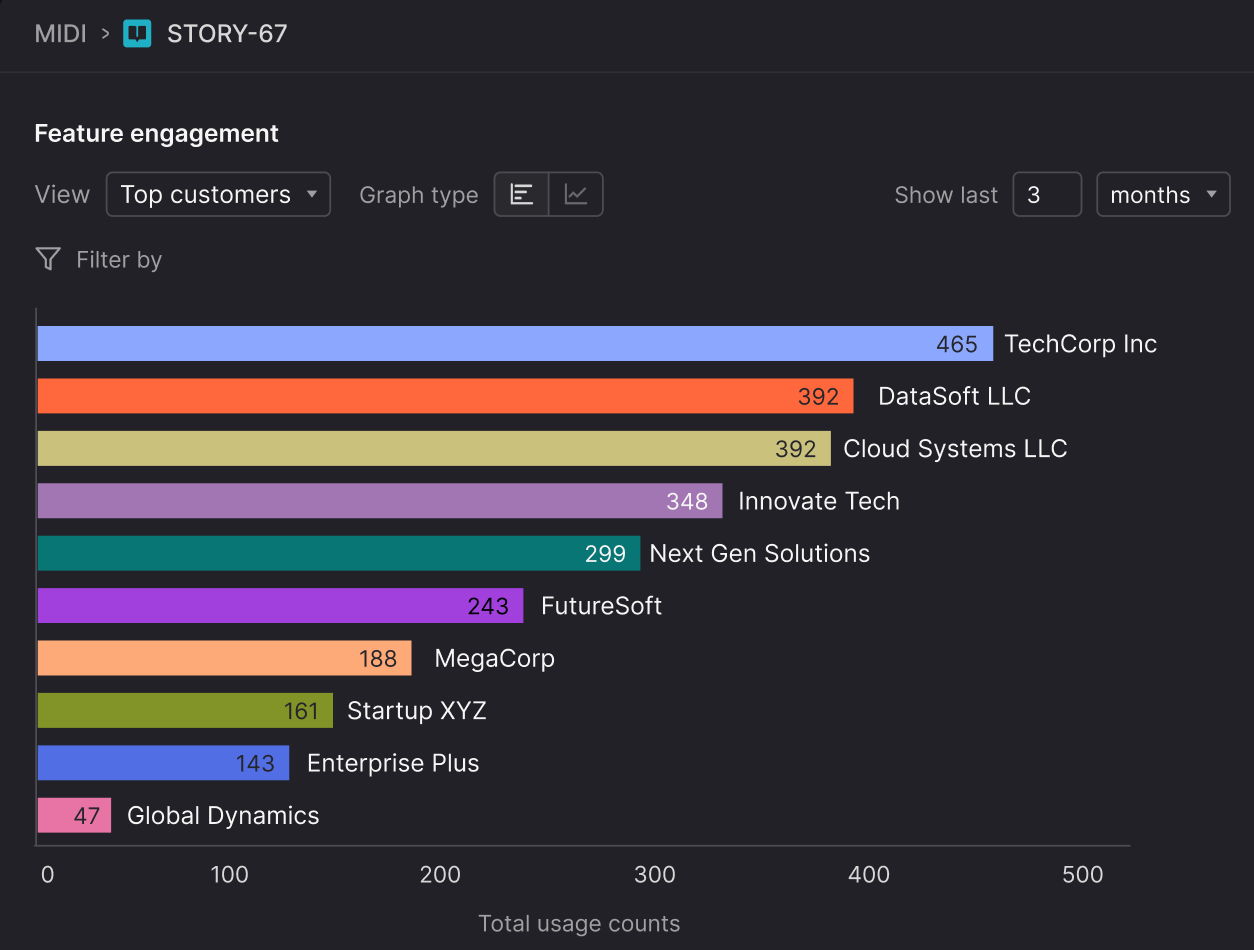Click the 0 axis tick label

coord(47,875)
